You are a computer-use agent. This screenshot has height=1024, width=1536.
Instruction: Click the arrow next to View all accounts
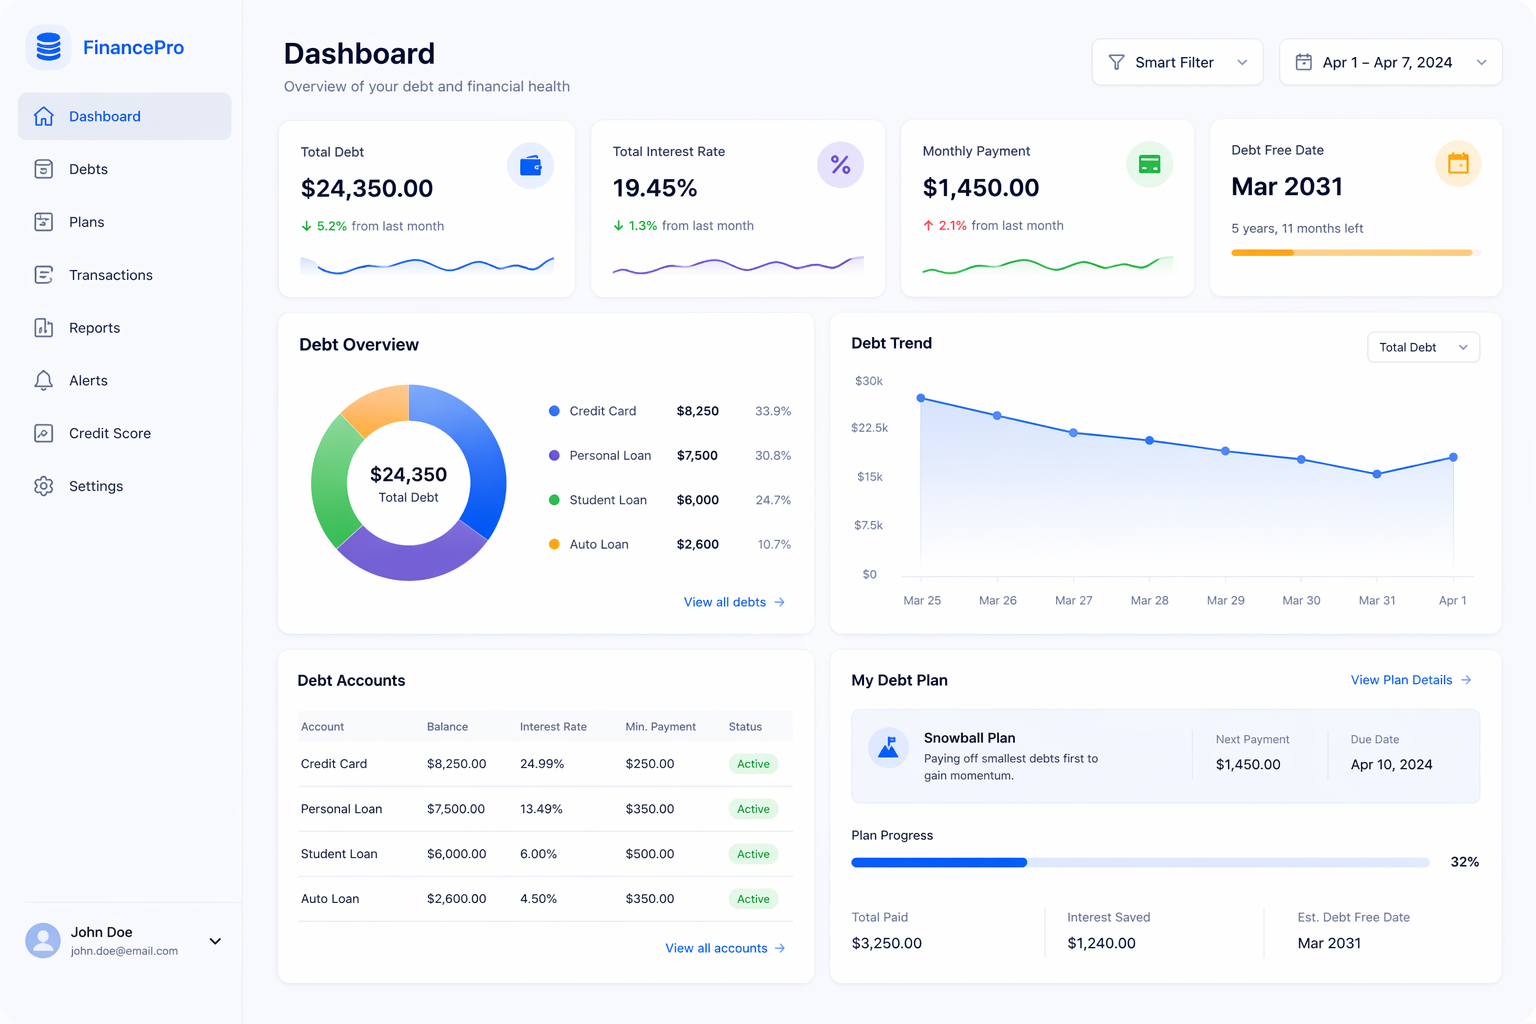coord(780,948)
